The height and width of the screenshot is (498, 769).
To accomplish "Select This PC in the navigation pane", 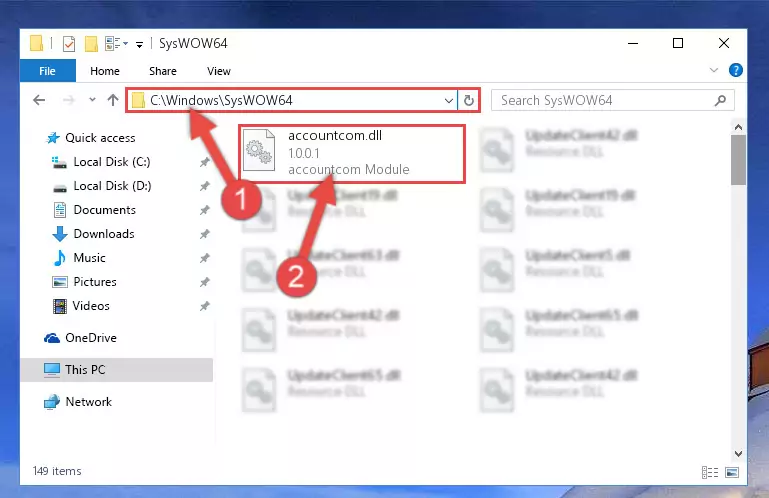I will tap(116, 370).
